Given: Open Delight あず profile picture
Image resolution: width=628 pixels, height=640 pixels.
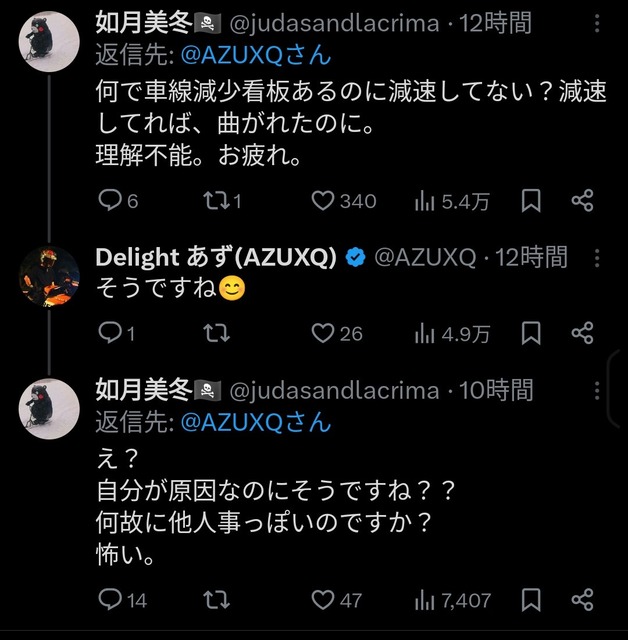Looking at the screenshot, I should click(49, 276).
